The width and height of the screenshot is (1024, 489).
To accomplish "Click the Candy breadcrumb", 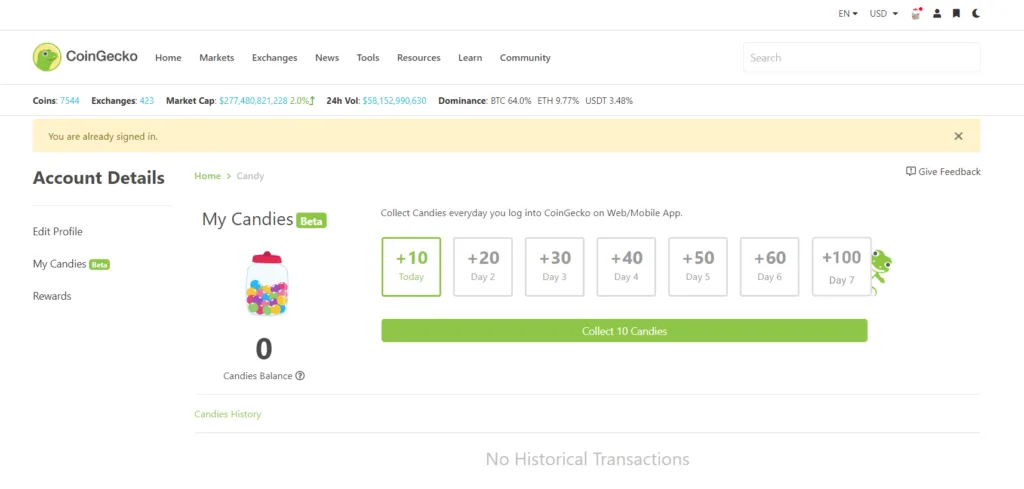I will tap(250, 176).
